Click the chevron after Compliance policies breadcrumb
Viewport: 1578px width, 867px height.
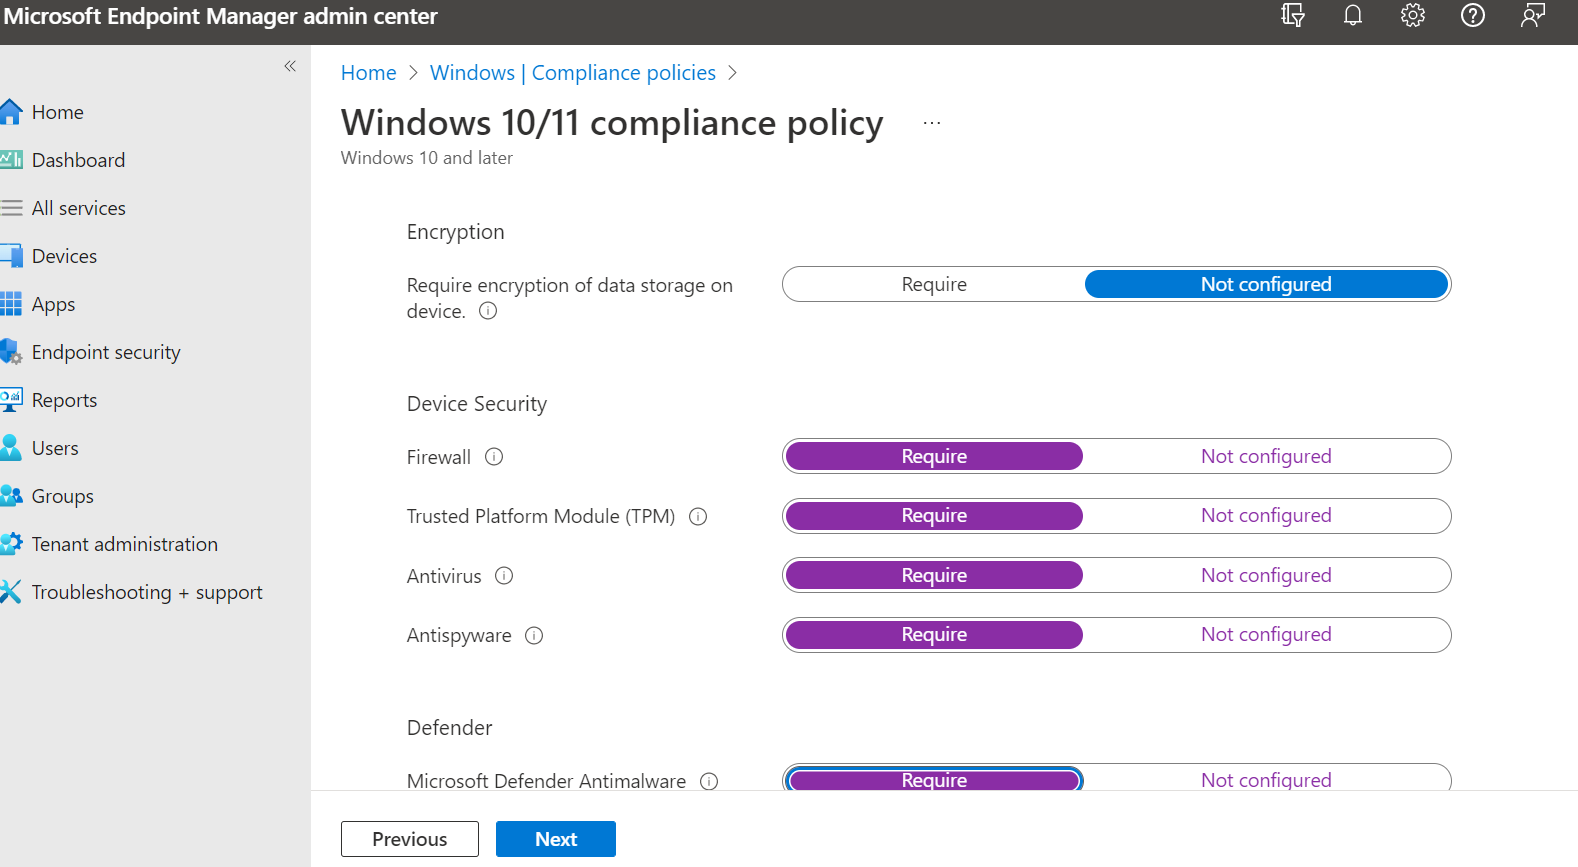733,73
